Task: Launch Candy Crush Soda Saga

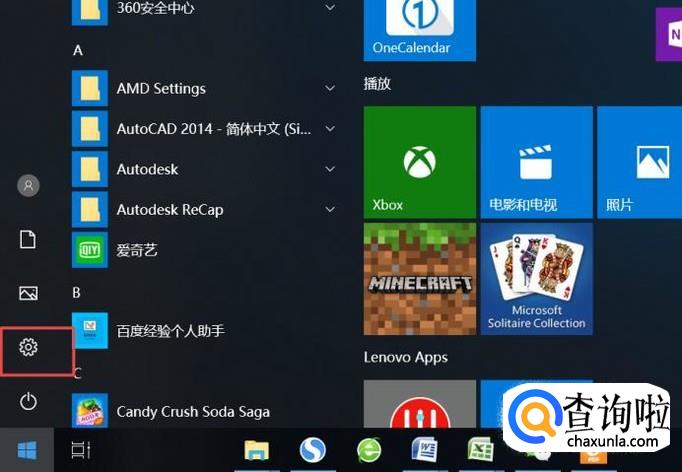Action: pos(204,411)
